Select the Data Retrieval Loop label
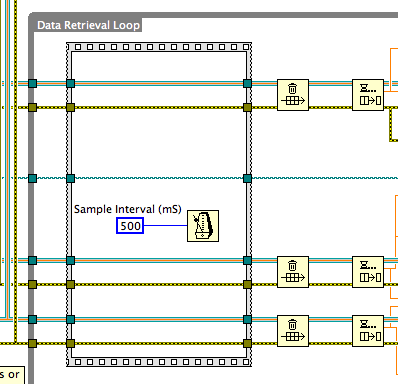The width and height of the screenshot is (398, 384). pyautogui.click(x=88, y=25)
